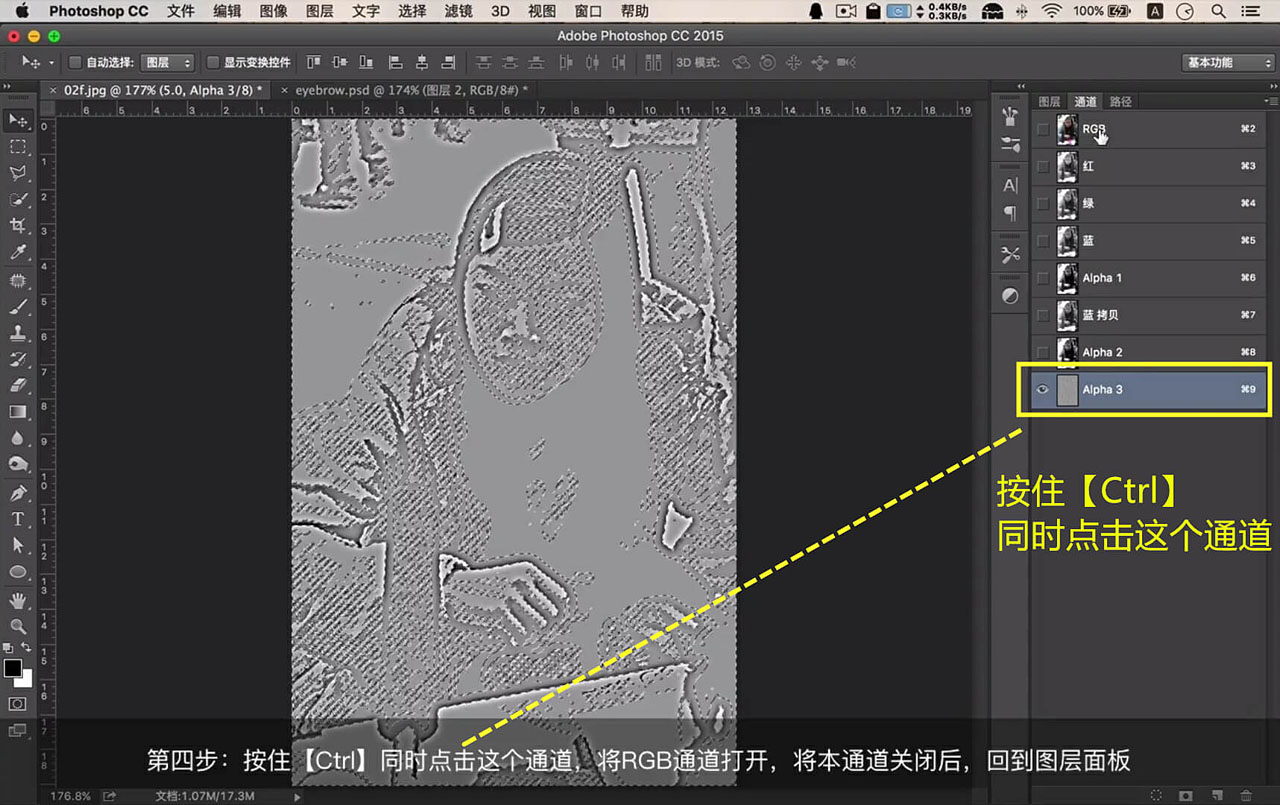Select the Healing Brush tool
The width and height of the screenshot is (1280, 805).
click(17, 281)
